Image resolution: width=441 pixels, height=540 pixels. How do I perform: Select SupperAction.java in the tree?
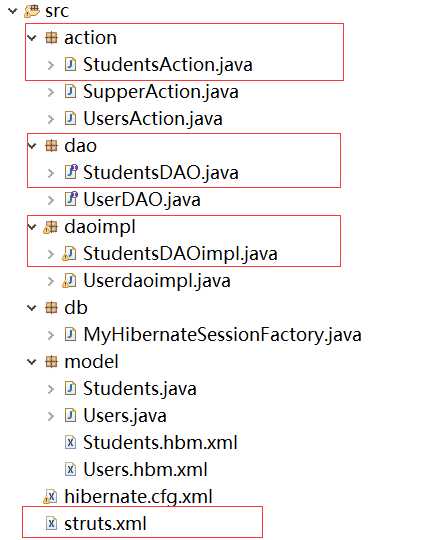161,92
